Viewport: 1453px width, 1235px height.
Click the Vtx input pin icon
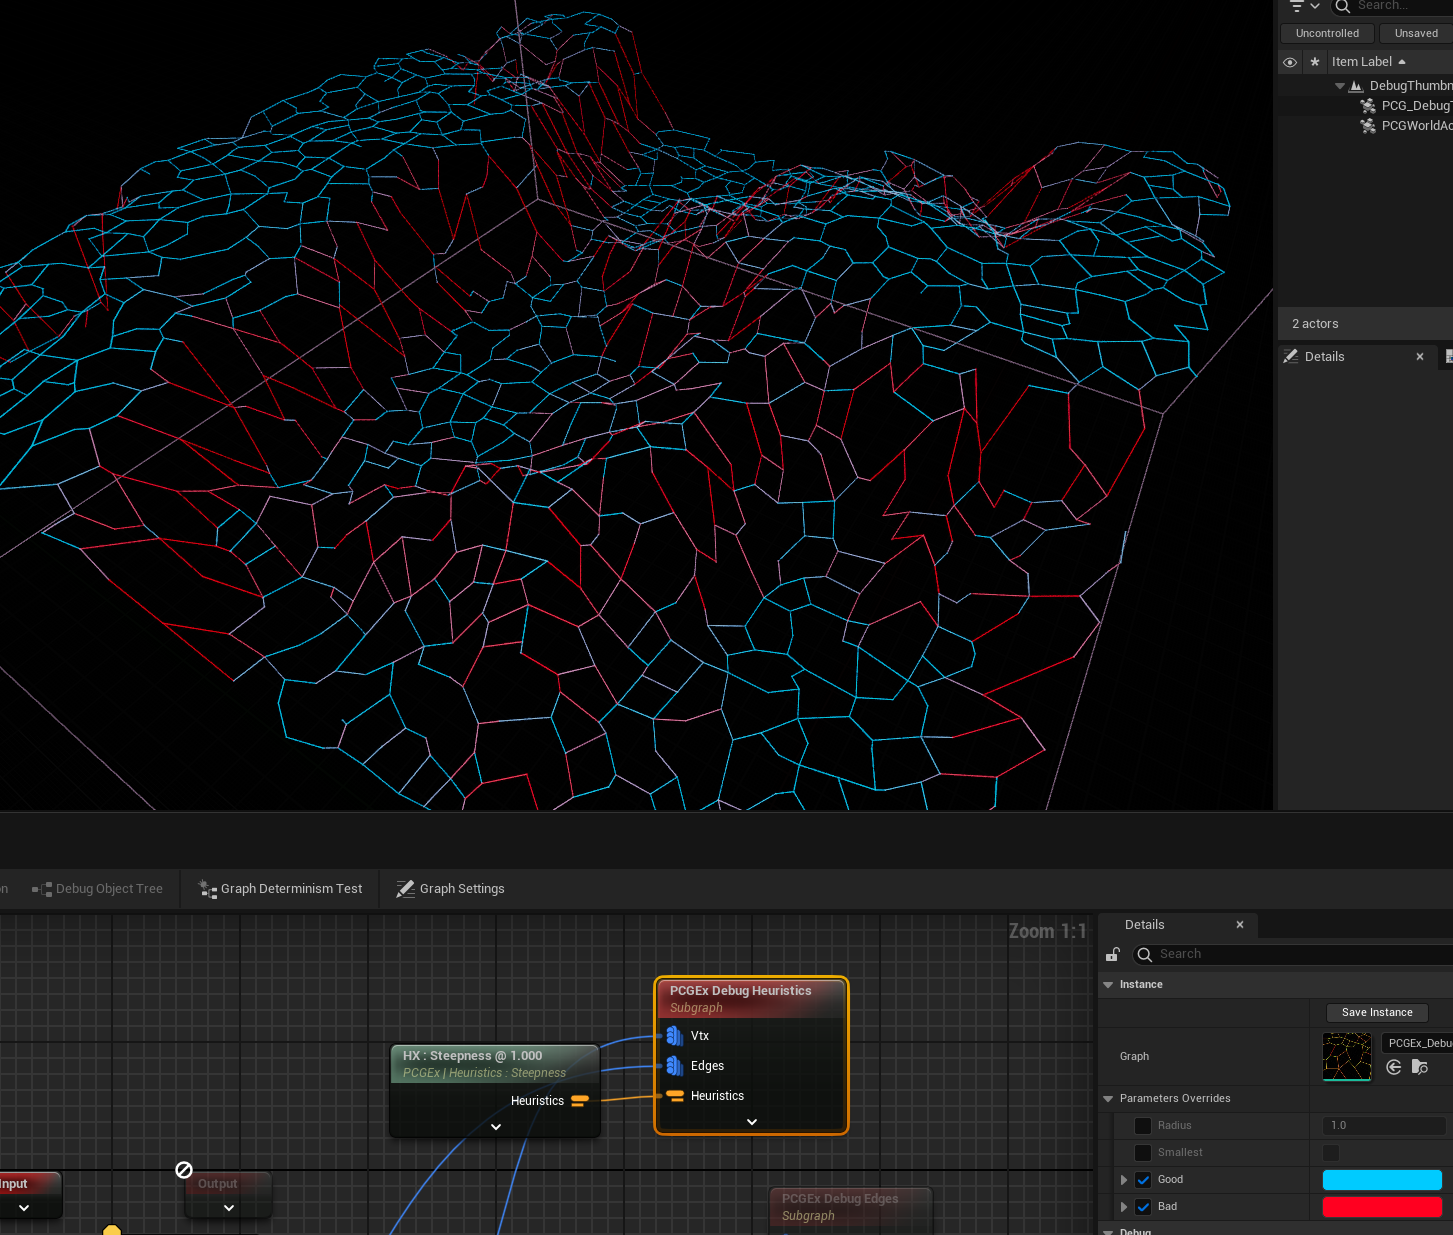tap(674, 1036)
